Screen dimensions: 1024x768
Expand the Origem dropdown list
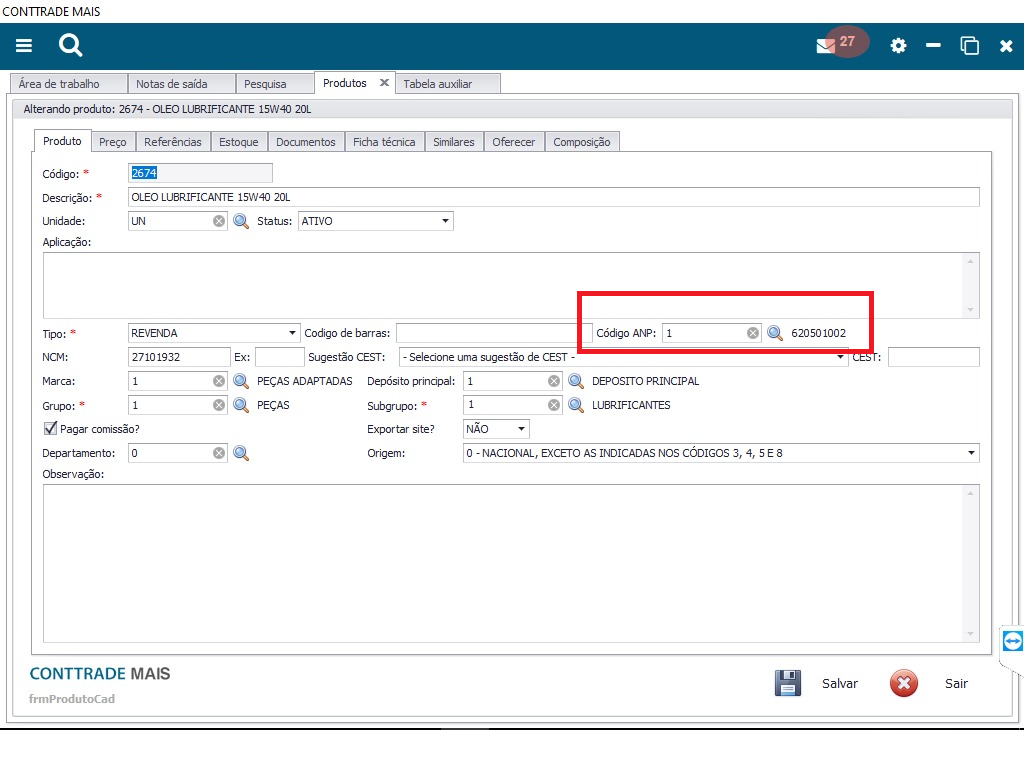(971, 453)
